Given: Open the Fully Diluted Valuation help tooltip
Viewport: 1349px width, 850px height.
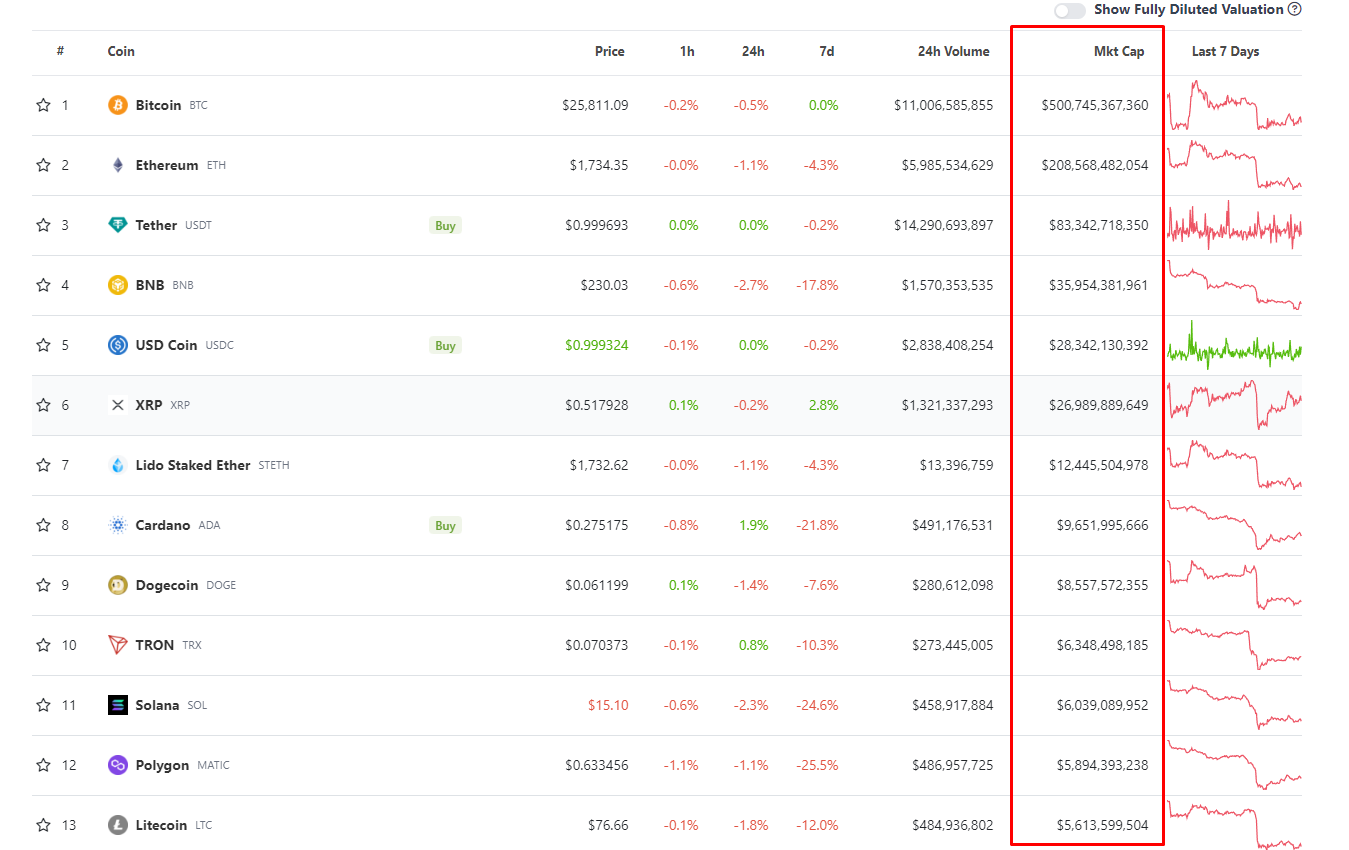Looking at the screenshot, I should coord(1291,9).
